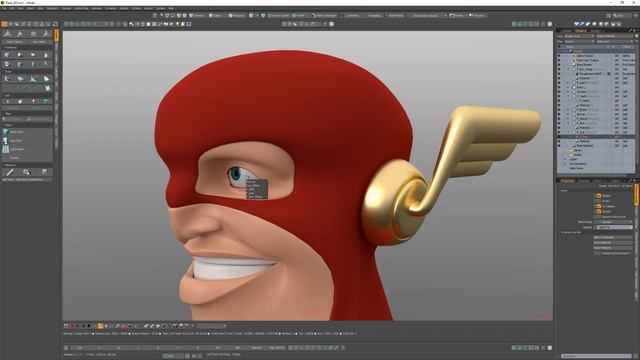Screen dimensions: 640x360
Task: Open the Render menu
Action: coord(124,8)
